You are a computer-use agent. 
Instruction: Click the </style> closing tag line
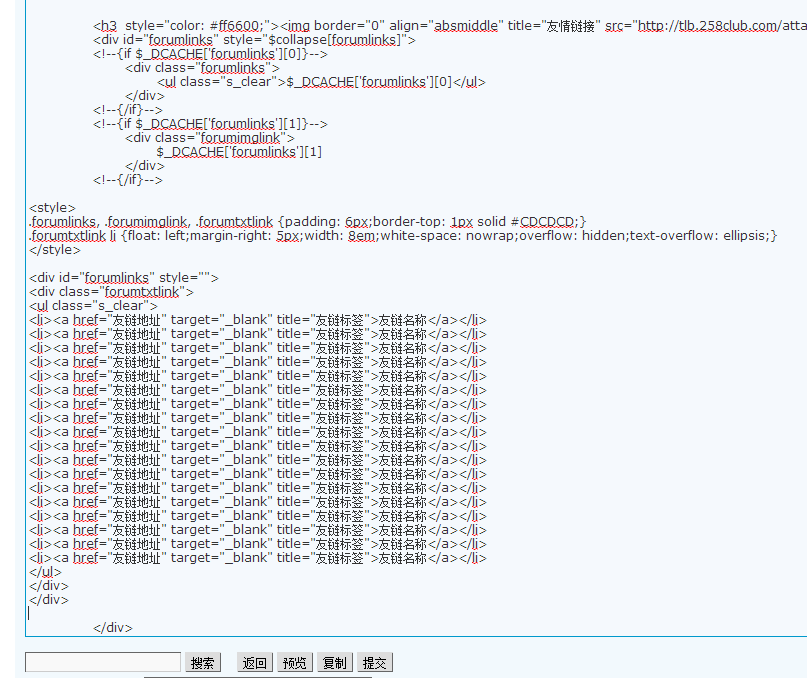pos(55,250)
